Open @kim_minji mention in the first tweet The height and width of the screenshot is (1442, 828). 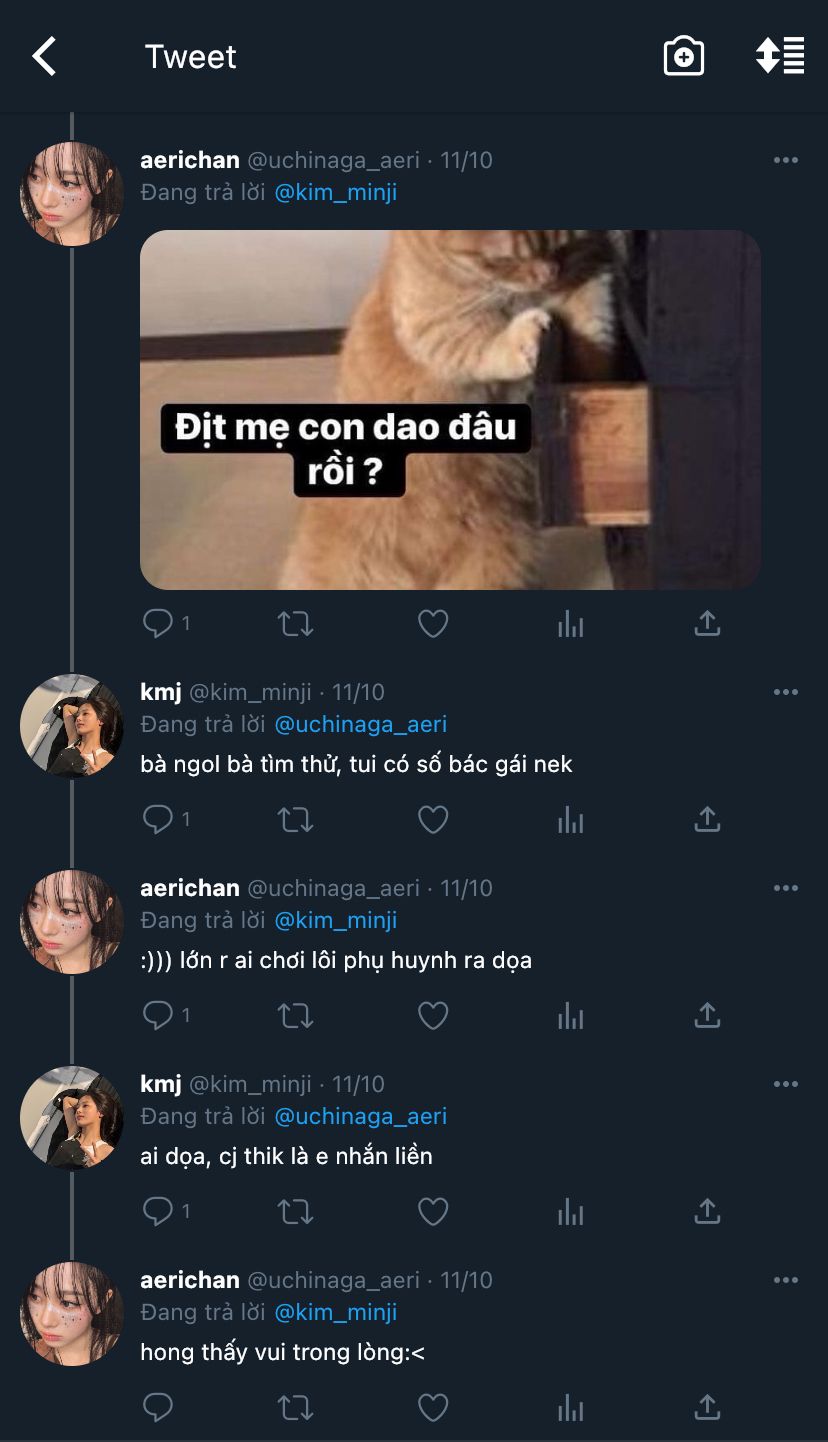pyautogui.click(x=336, y=192)
